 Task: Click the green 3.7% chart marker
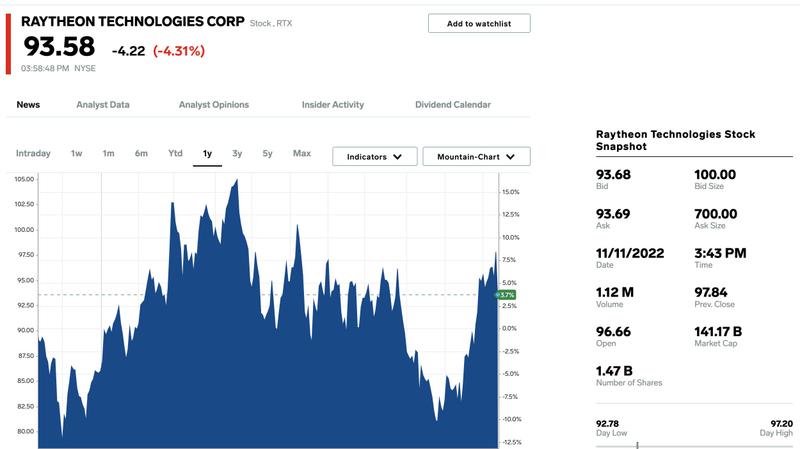tap(505, 295)
